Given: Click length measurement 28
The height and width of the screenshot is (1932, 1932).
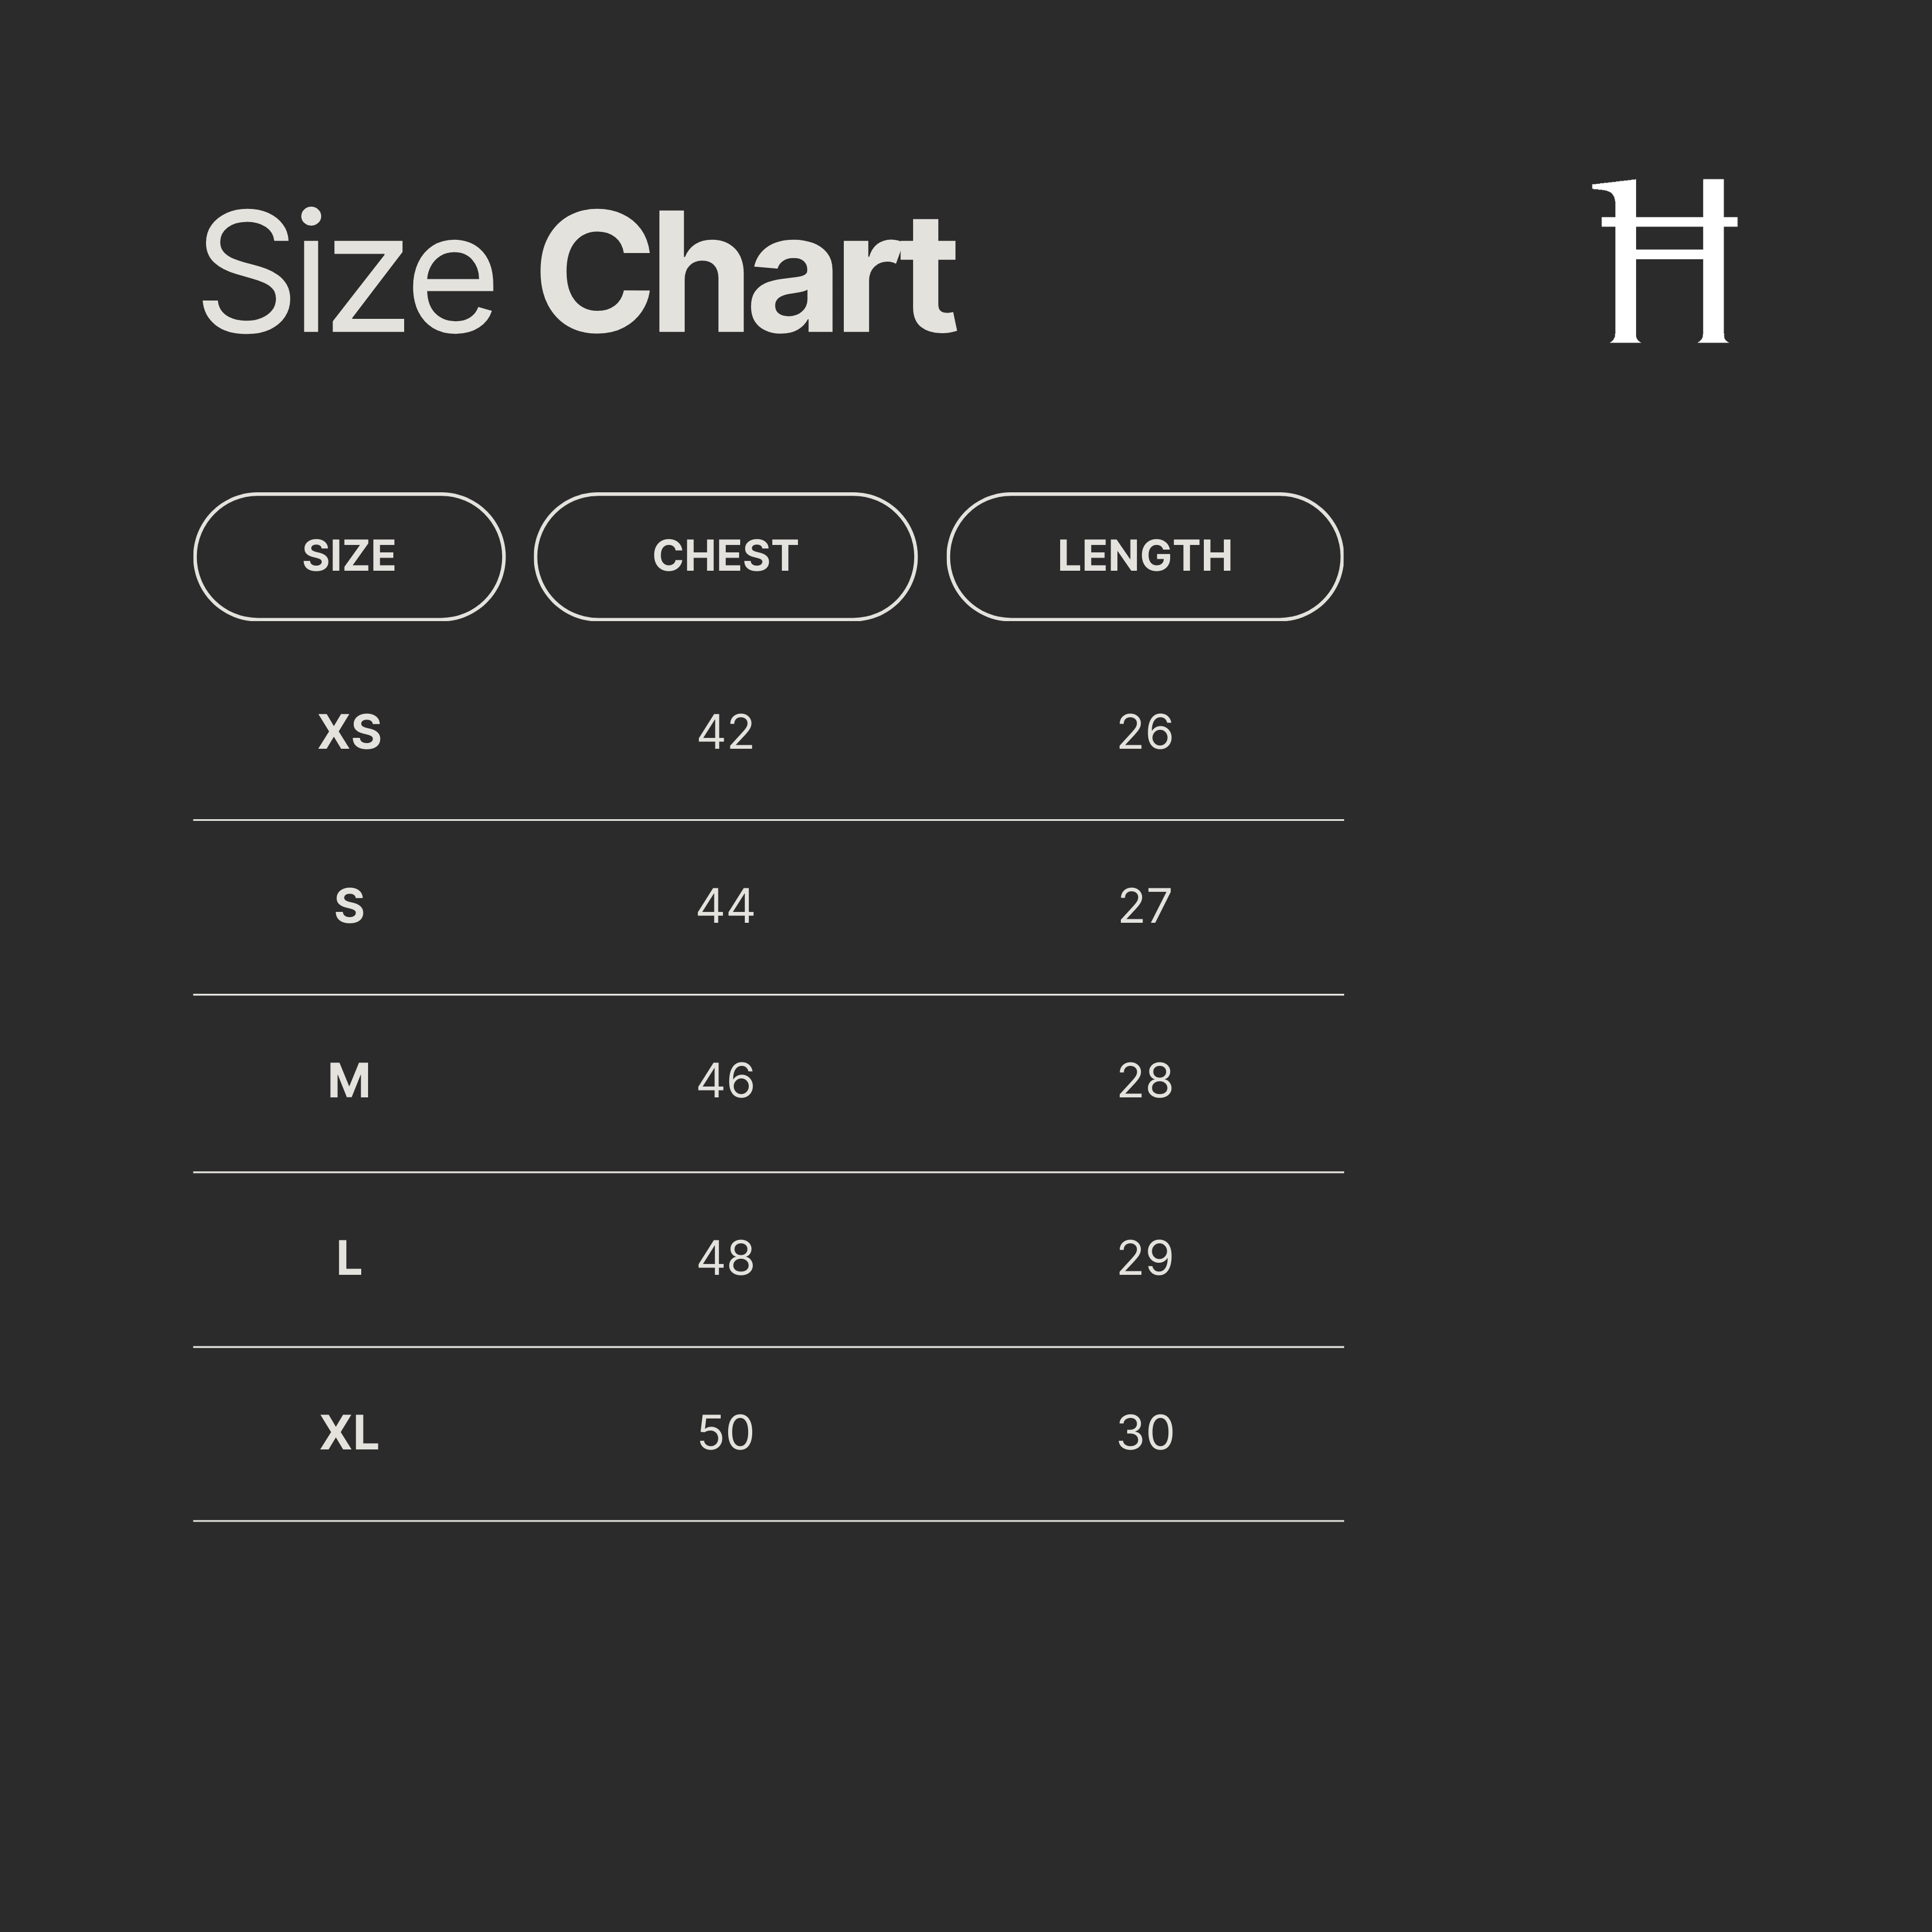Looking at the screenshot, I should pyautogui.click(x=1145, y=1081).
